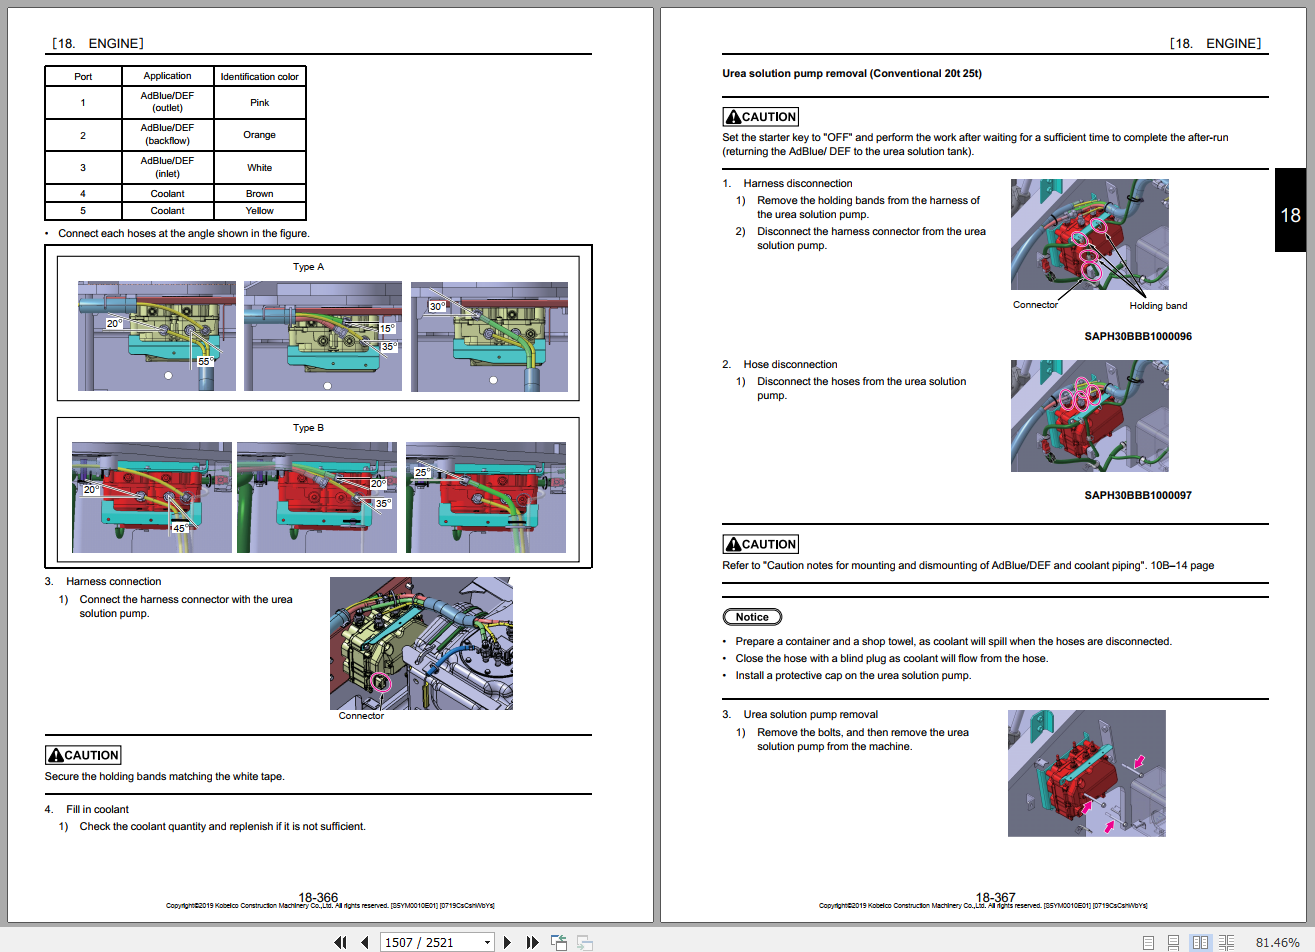The image size is (1315, 952).
Task: Click the urea pump bolt removal figure
Action: [x=1086, y=773]
